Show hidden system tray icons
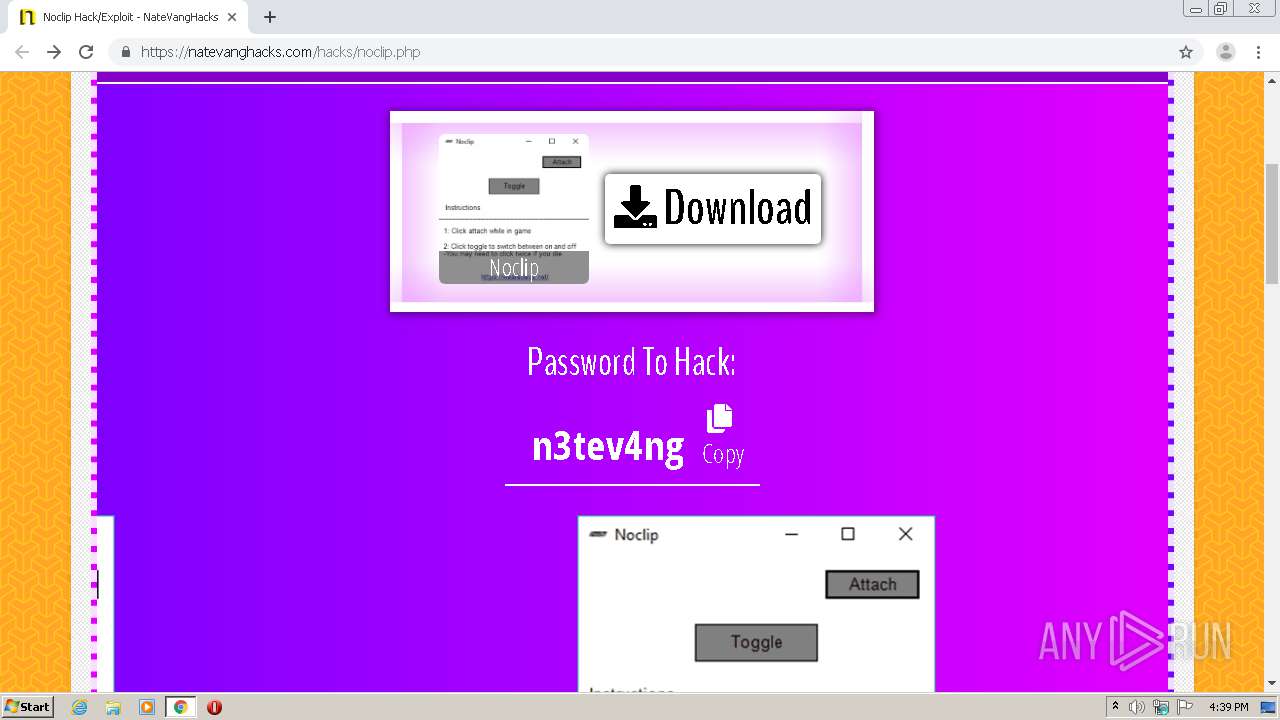Screen dimensions: 1280x720 (1115, 707)
